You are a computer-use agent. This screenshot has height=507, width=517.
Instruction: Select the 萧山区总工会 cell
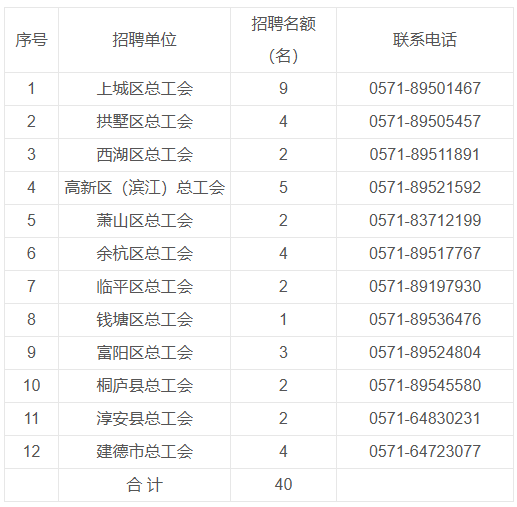click(x=144, y=221)
